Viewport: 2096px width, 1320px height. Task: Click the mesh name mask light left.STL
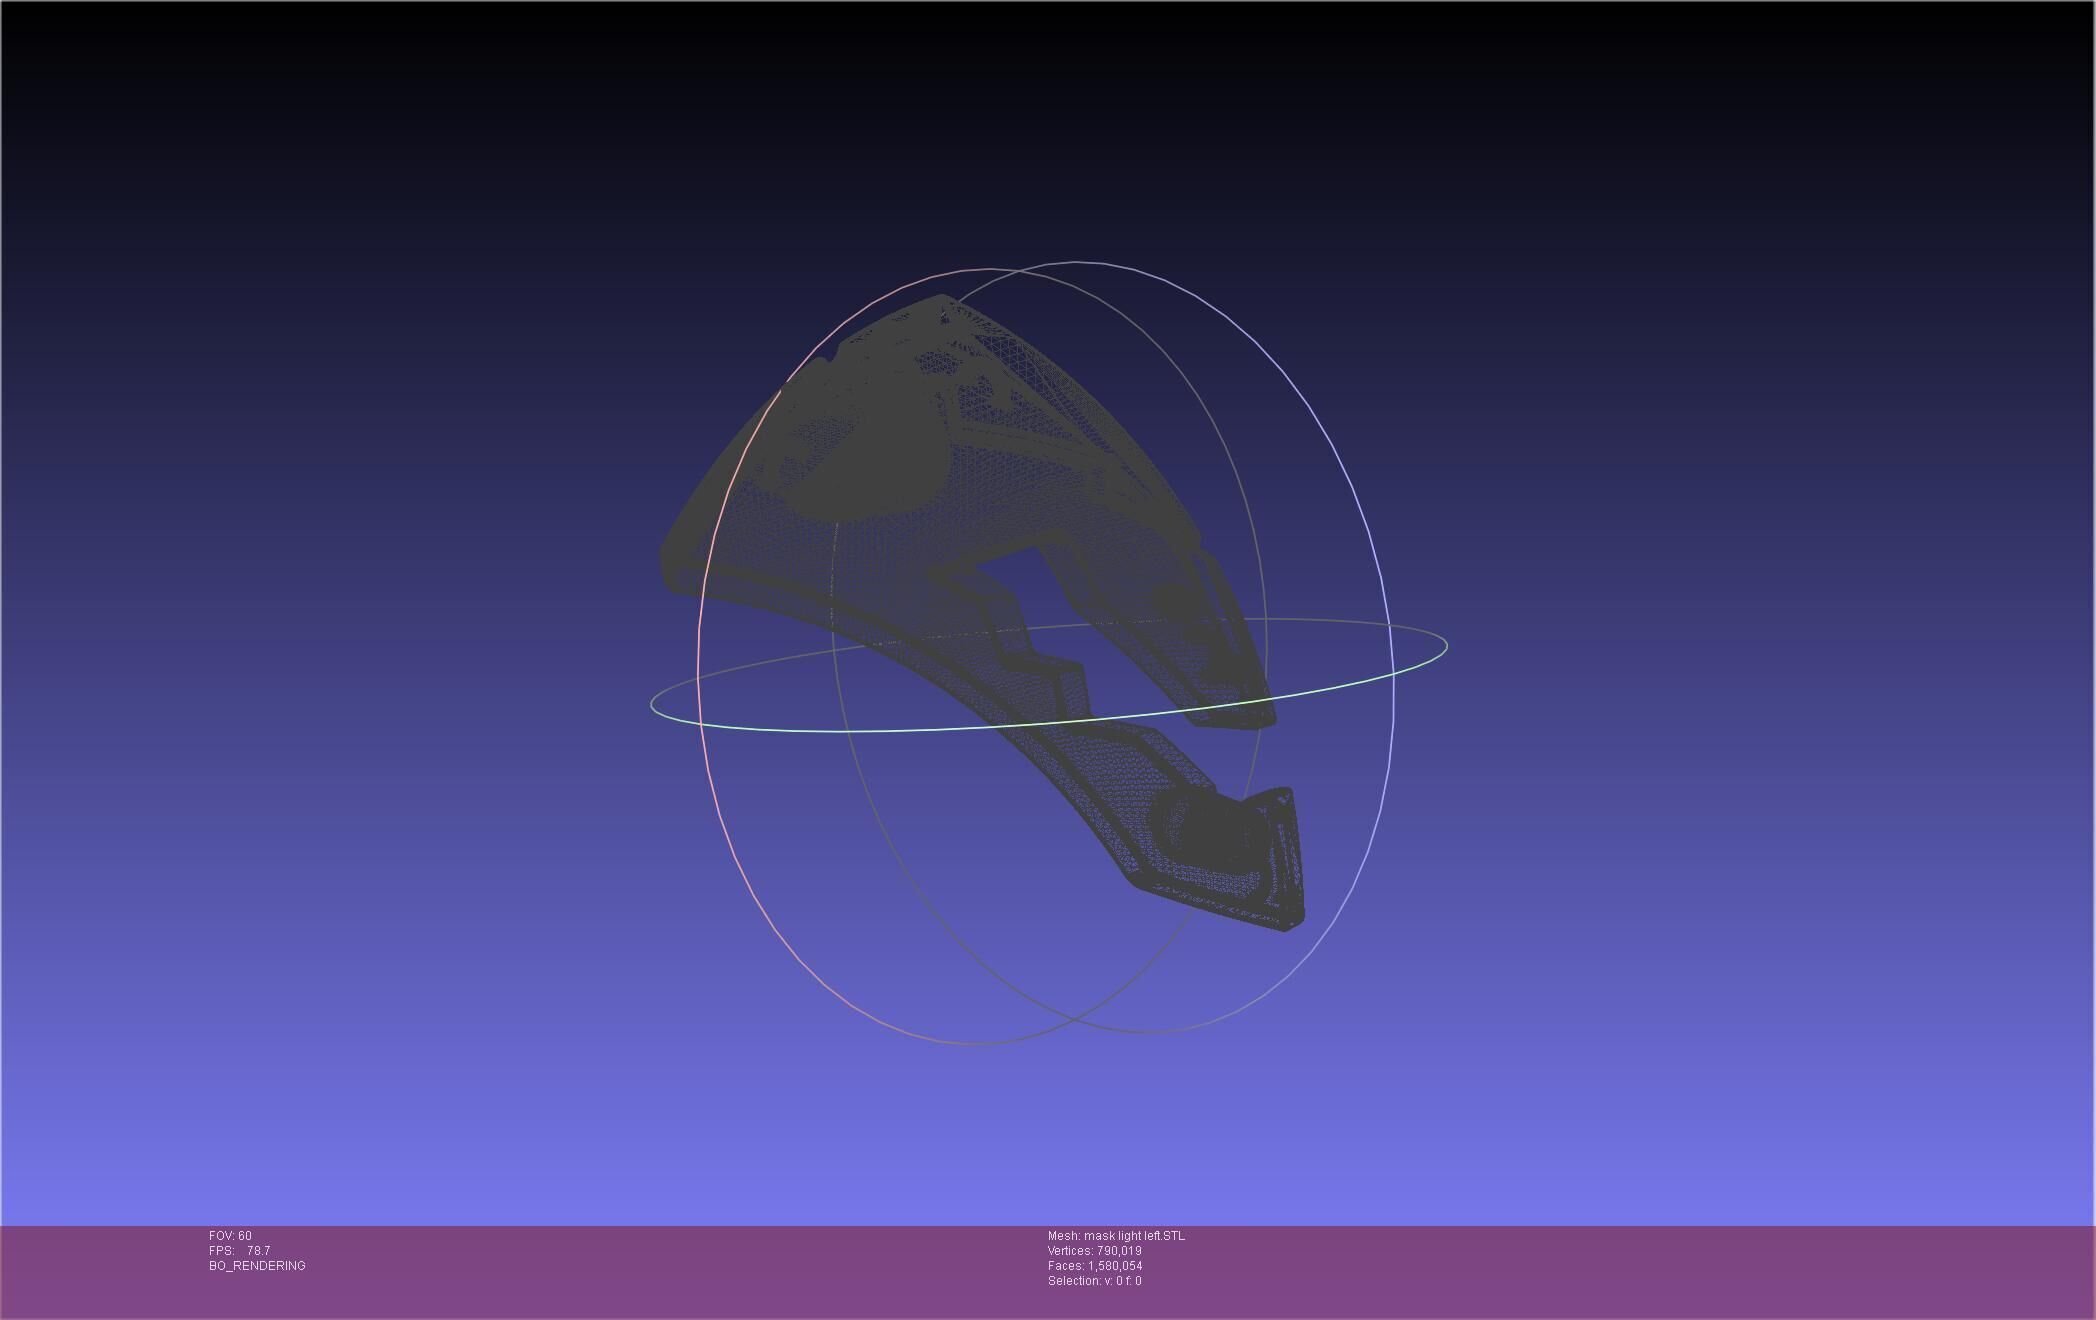pyautogui.click(x=1116, y=1236)
